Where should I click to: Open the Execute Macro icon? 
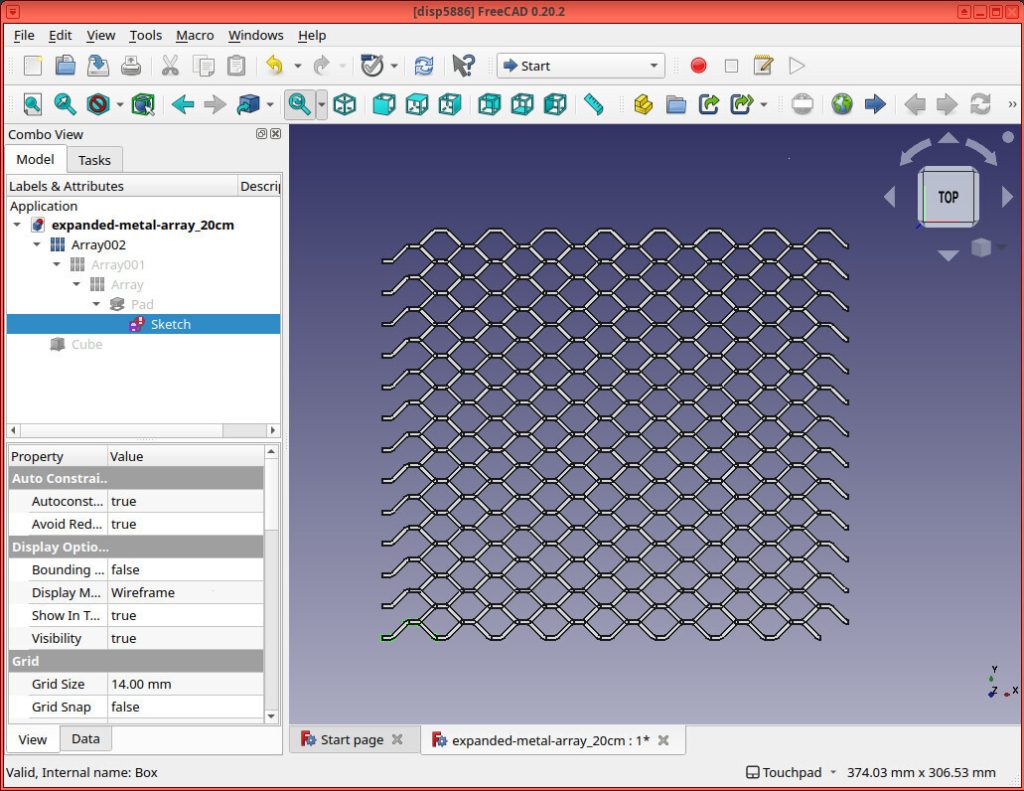click(796, 65)
